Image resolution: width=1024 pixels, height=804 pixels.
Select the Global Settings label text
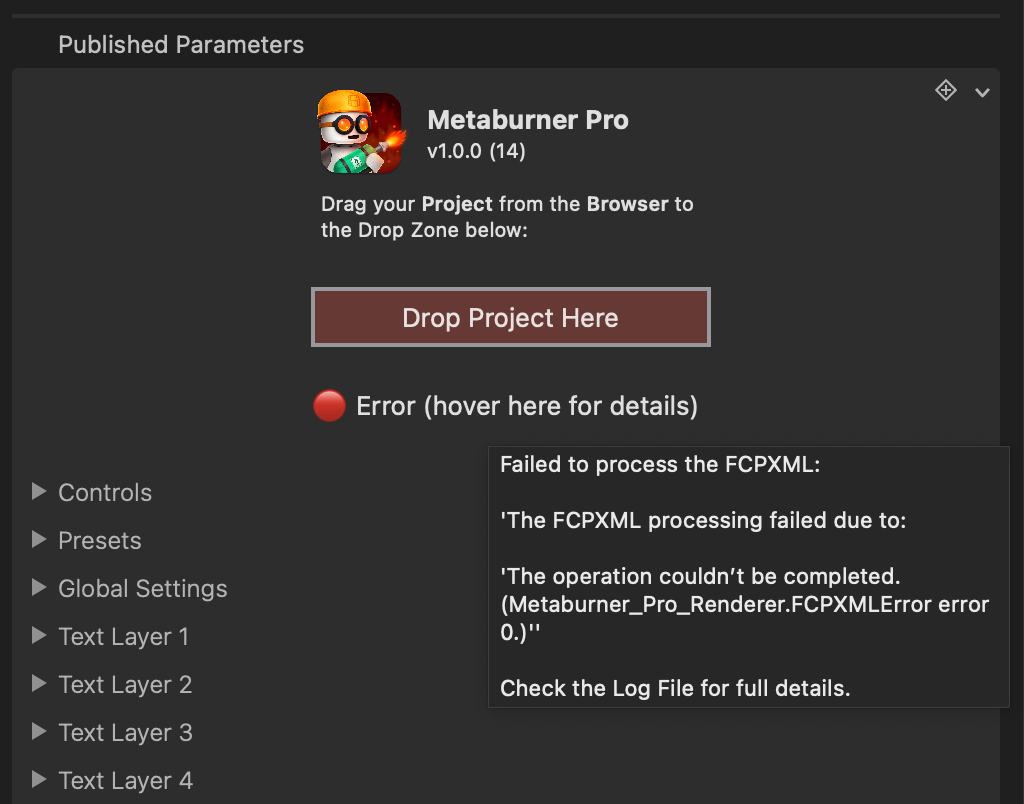pyautogui.click(x=143, y=589)
